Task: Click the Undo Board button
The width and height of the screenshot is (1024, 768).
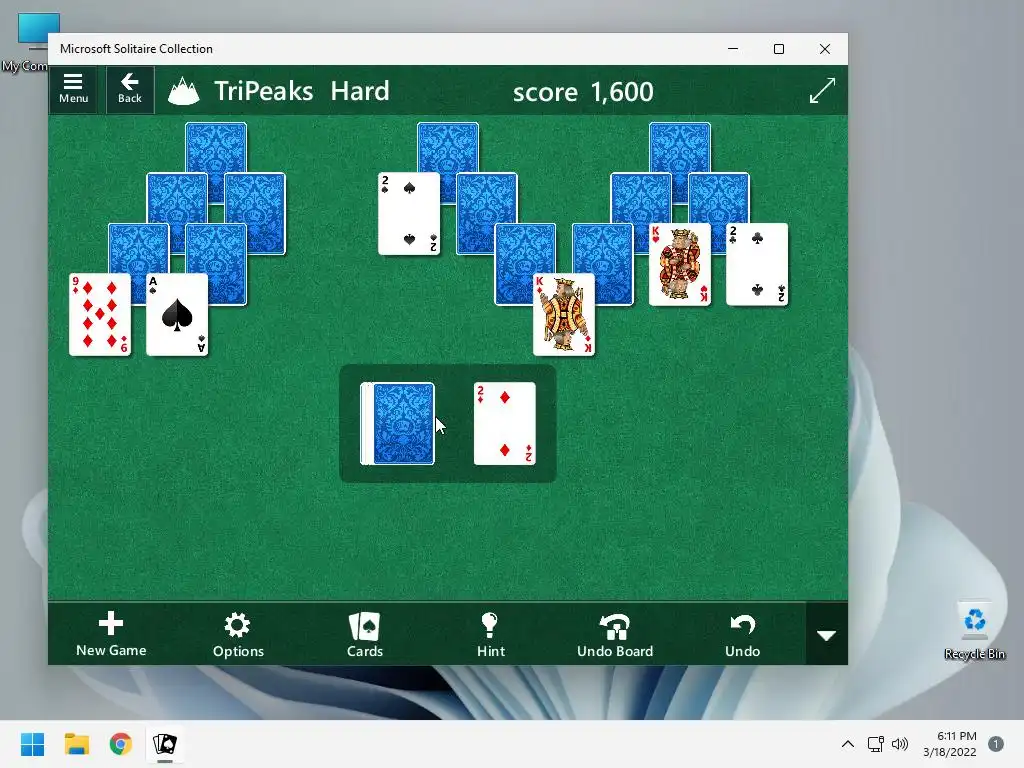Action: tap(615, 633)
